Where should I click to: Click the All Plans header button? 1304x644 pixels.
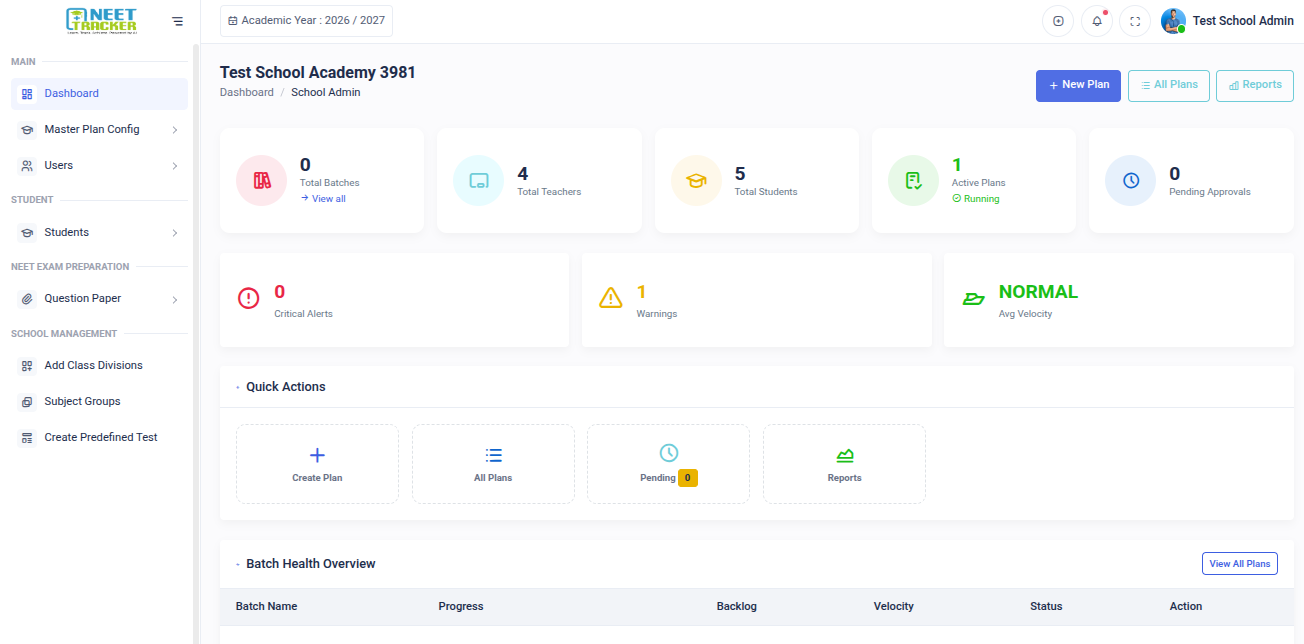click(1169, 86)
